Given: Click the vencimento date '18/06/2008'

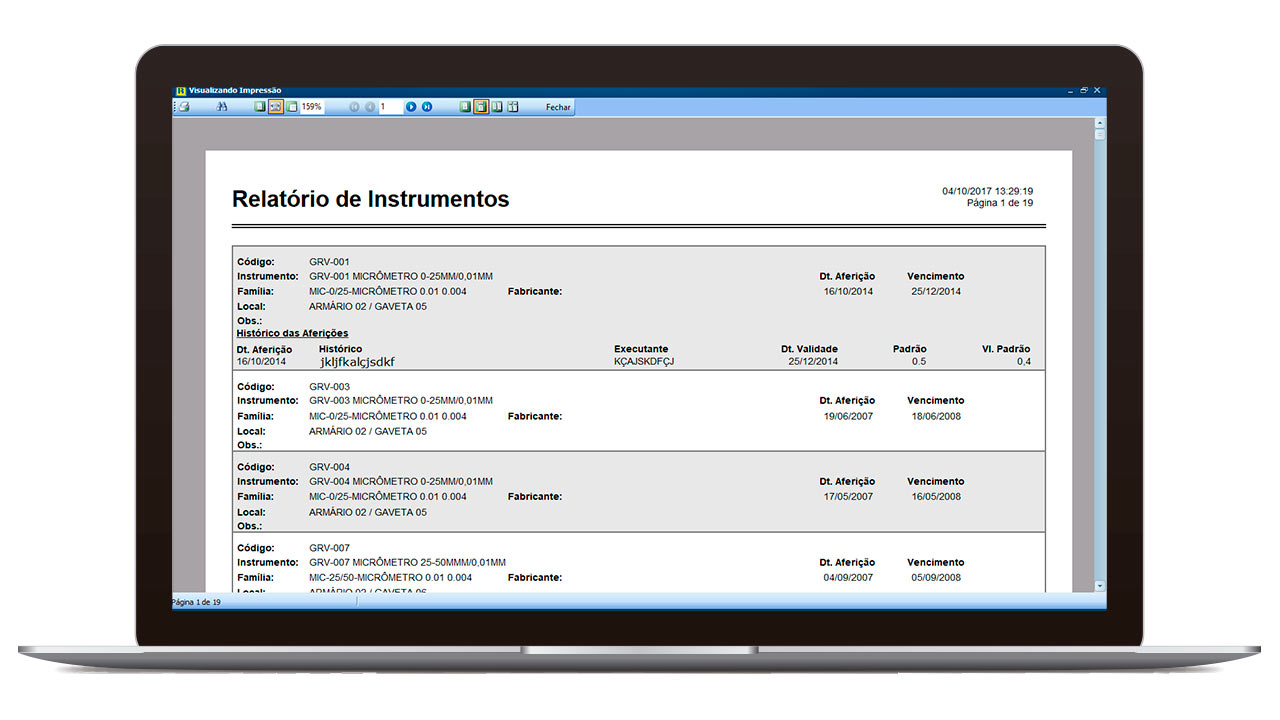Looking at the screenshot, I should [x=936, y=416].
